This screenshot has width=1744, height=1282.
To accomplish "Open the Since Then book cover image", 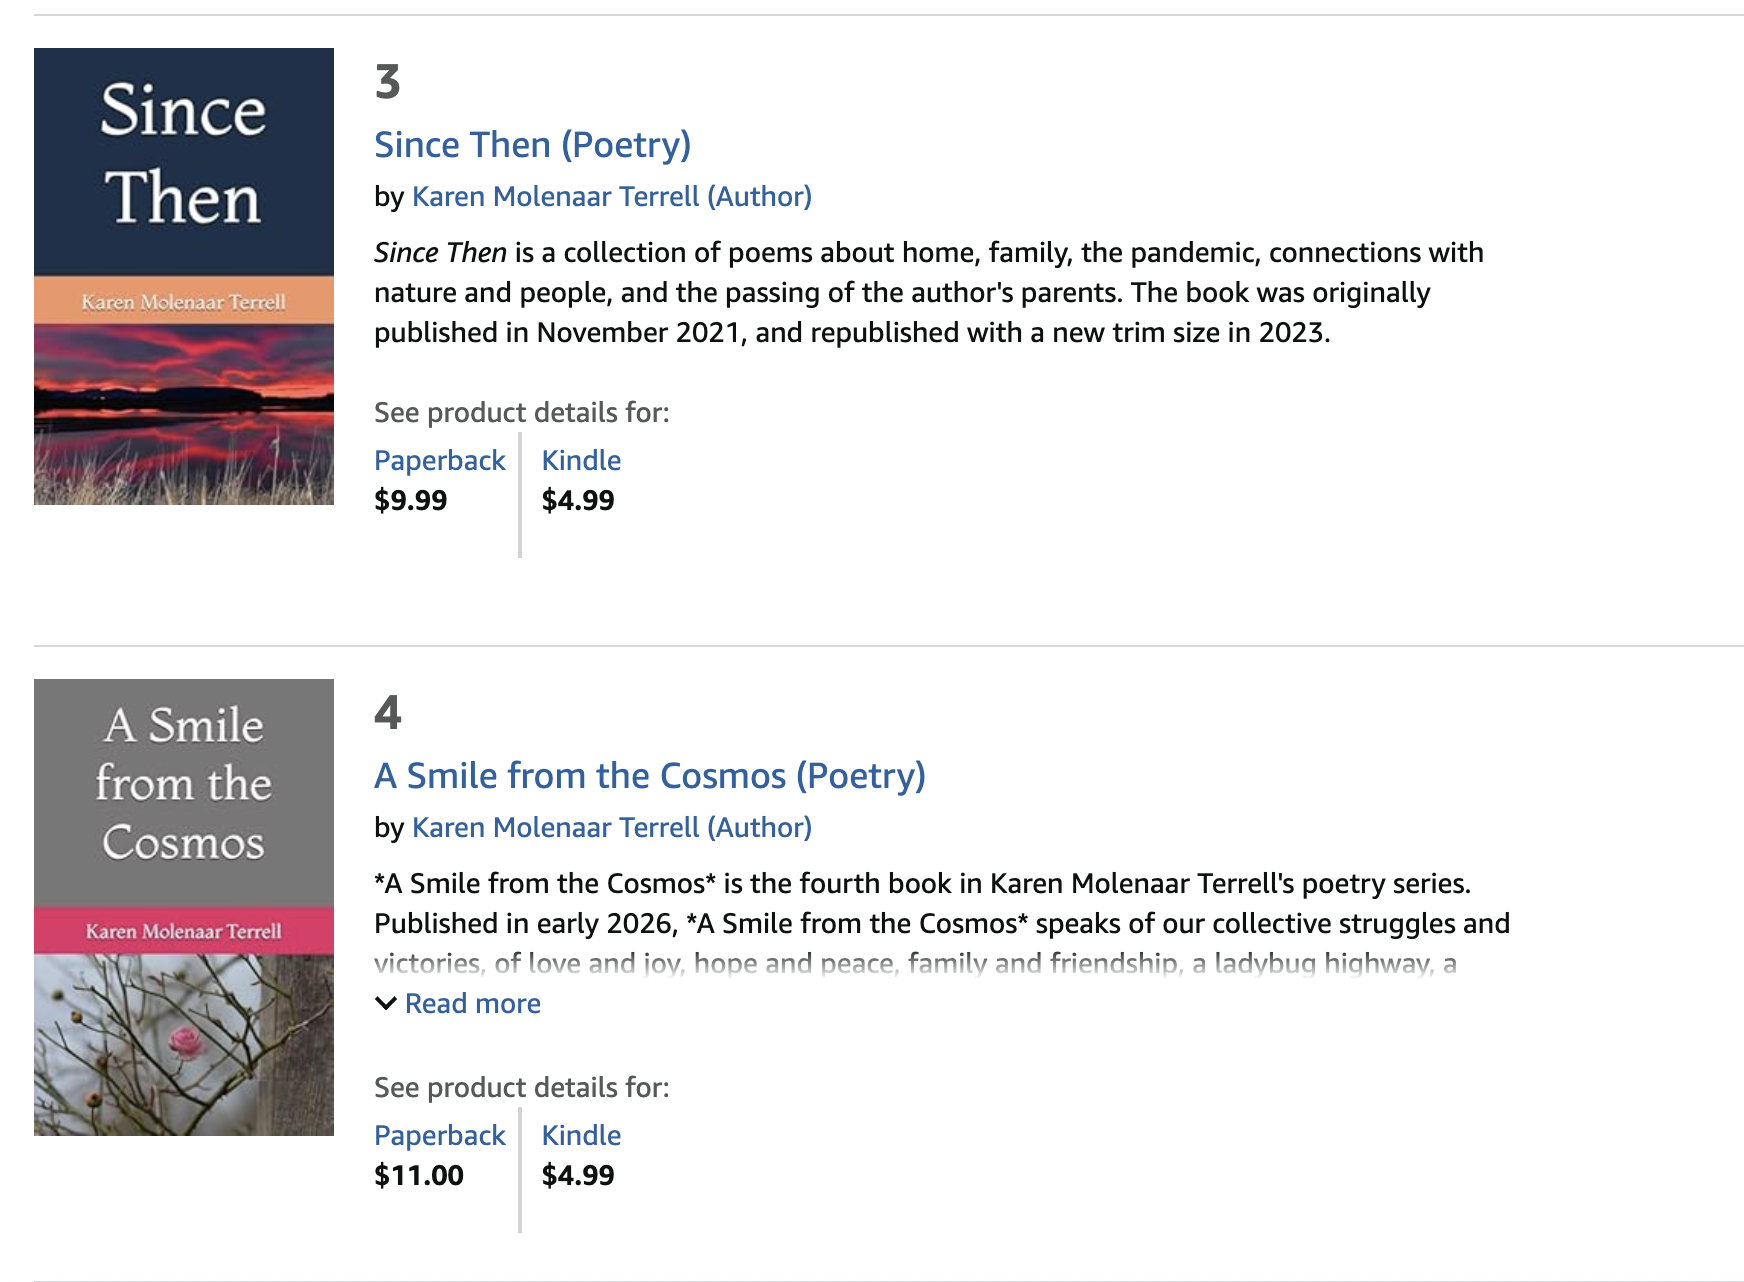I will [184, 276].
